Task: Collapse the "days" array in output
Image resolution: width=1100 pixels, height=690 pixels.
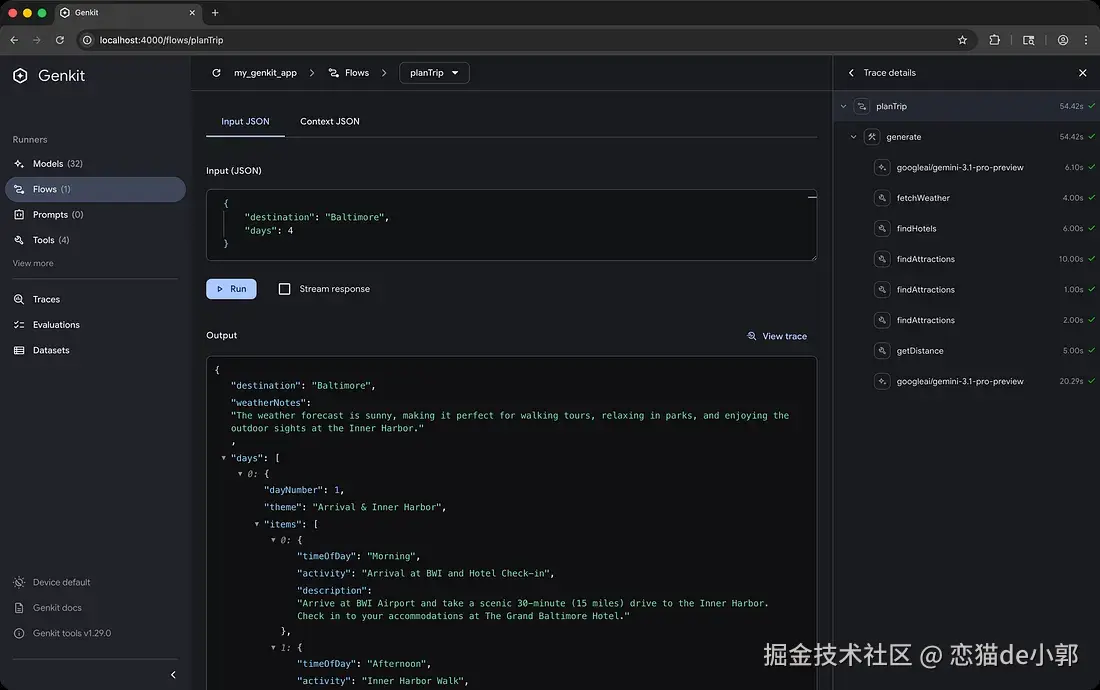Action: point(224,458)
